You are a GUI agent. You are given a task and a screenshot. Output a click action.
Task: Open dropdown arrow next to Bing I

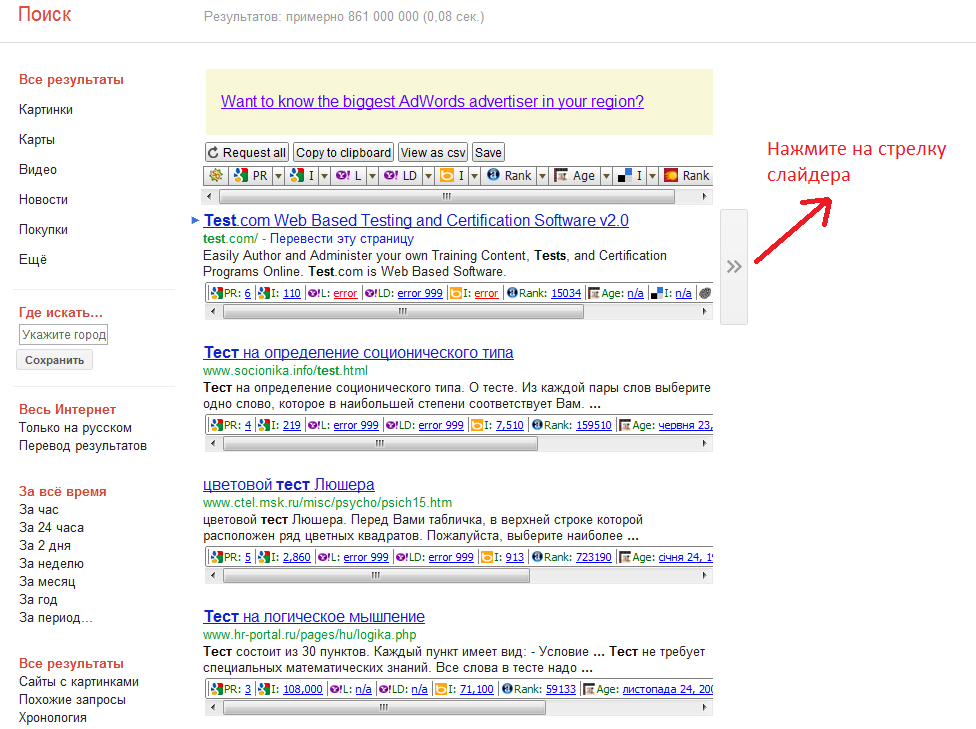474,176
